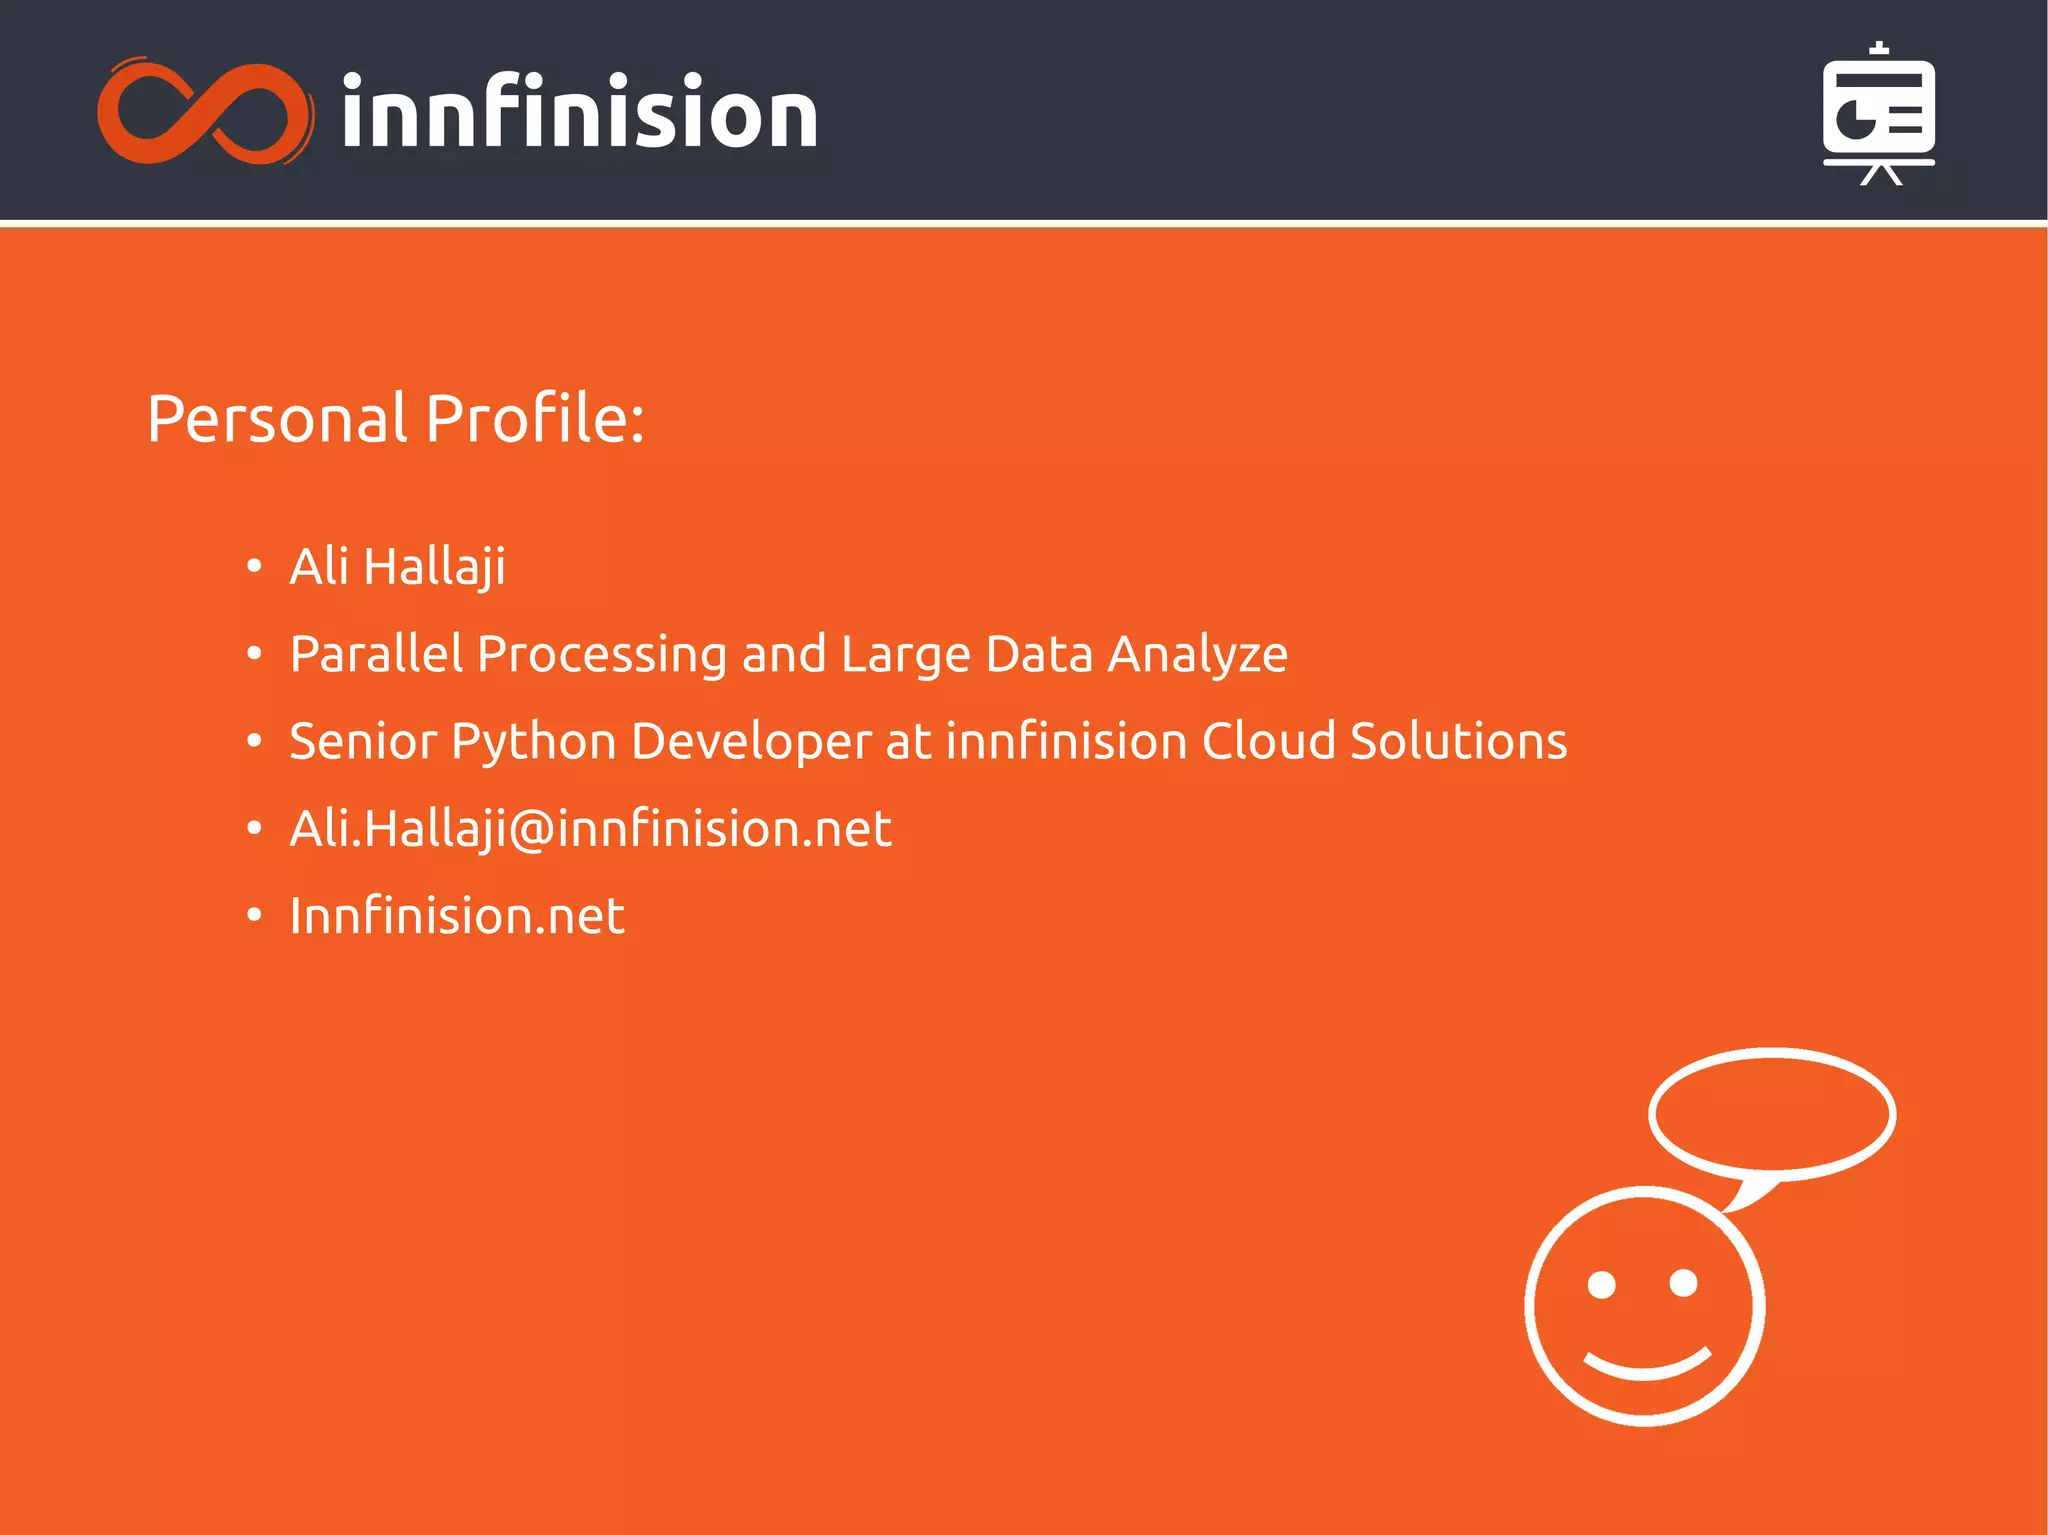The image size is (2048, 1535).
Task: Click the empty speech bubble
Action: click(x=1772, y=1112)
